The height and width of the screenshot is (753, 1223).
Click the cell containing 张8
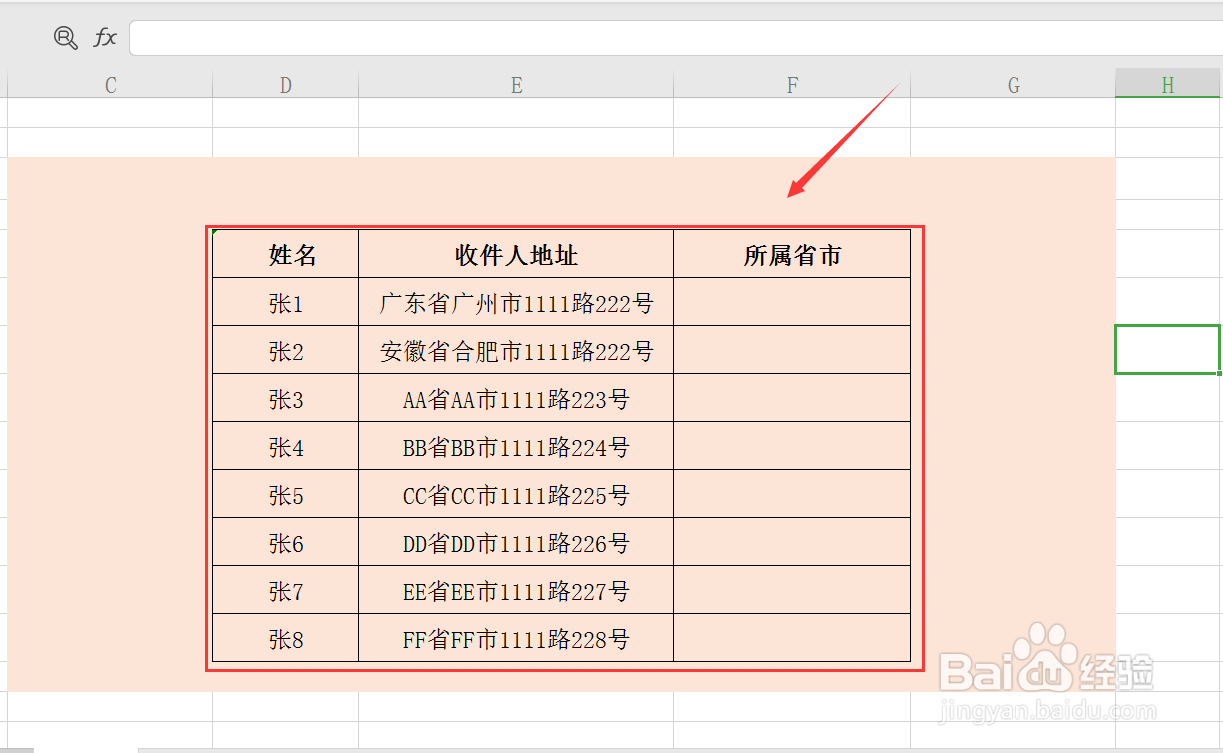(x=285, y=638)
